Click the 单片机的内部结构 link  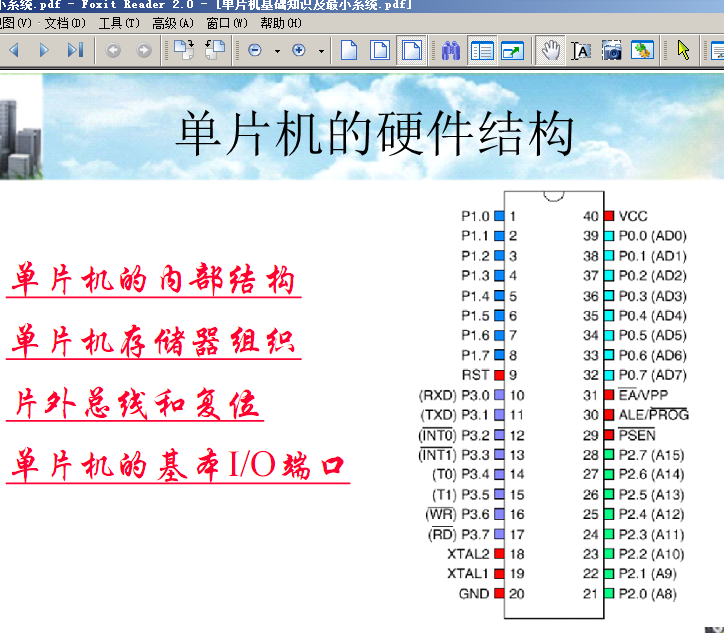pyautogui.click(x=155, y=280)
